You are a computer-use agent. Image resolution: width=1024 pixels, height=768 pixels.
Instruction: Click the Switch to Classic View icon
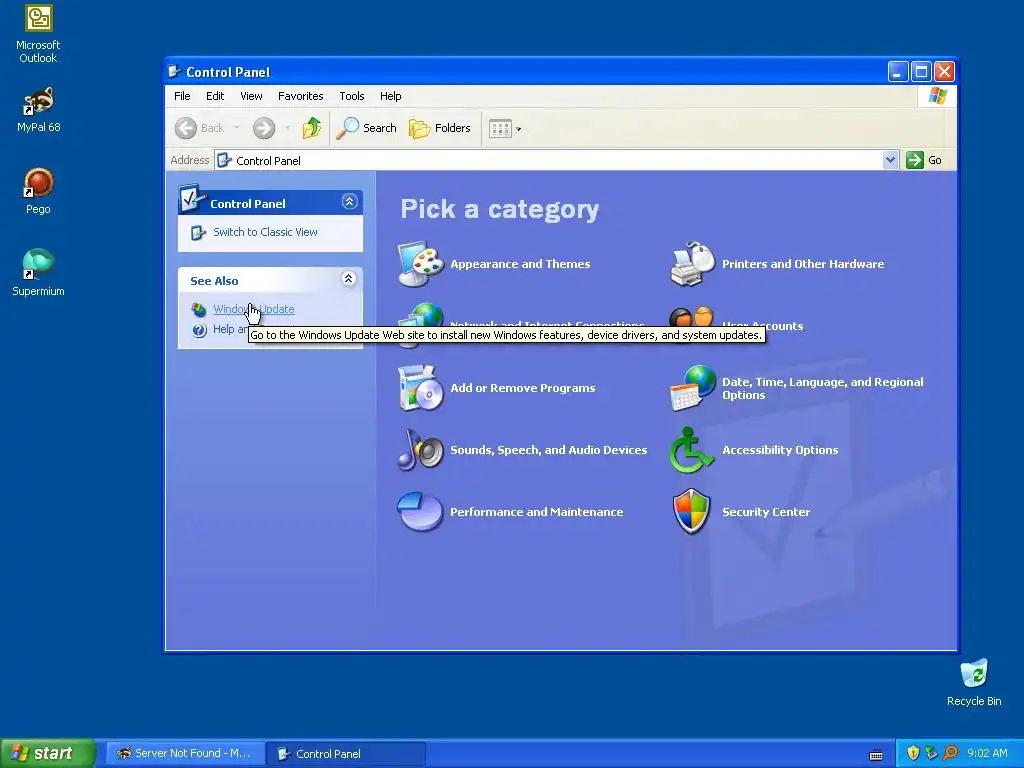(x=199, y=232)
